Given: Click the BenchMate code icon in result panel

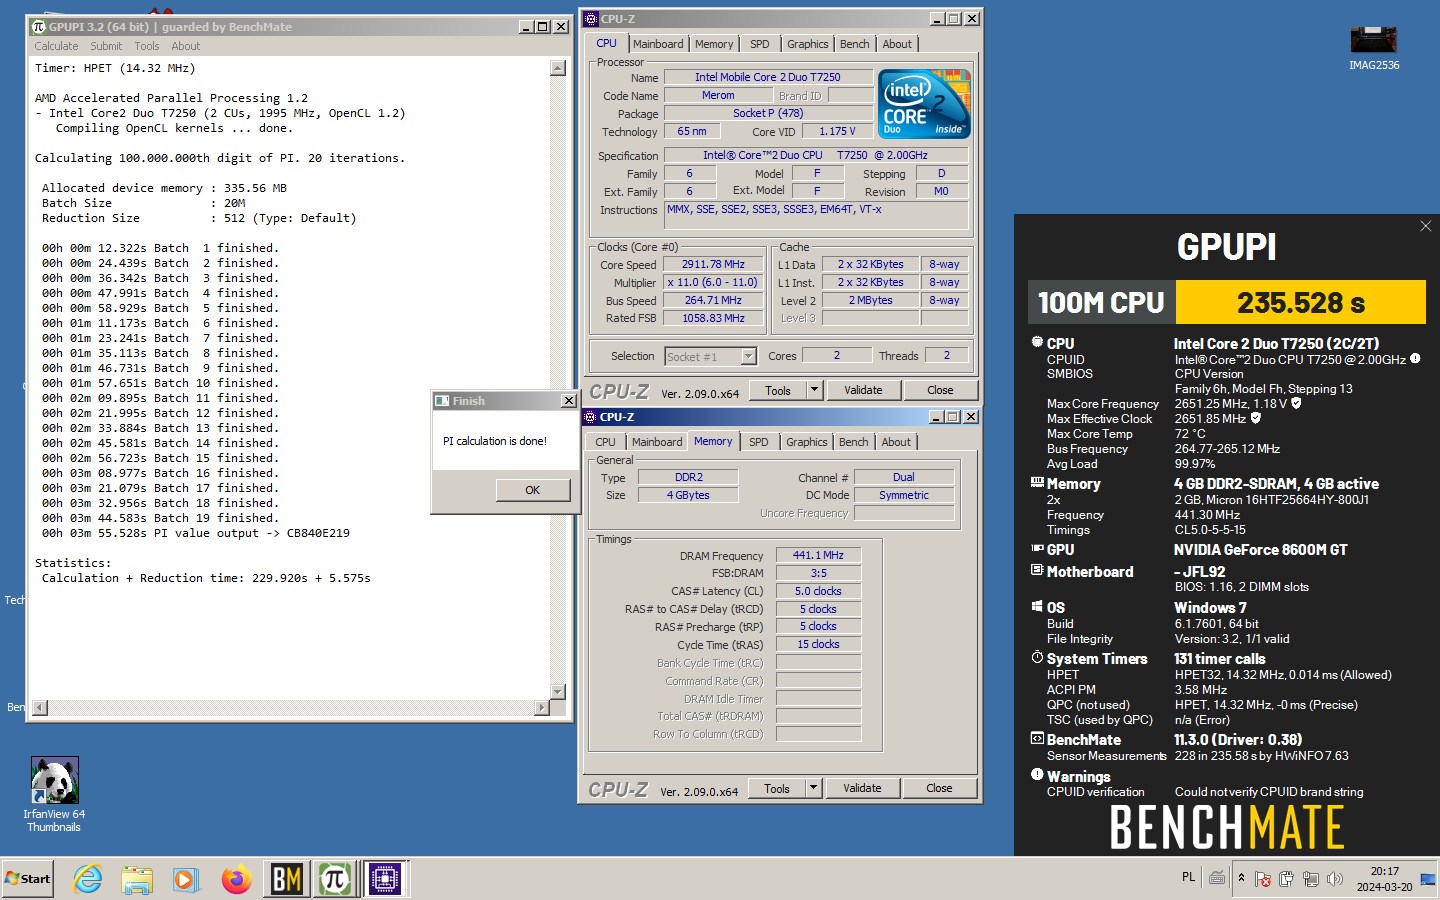Looking at the screenshot, I should coord(1037,738).
